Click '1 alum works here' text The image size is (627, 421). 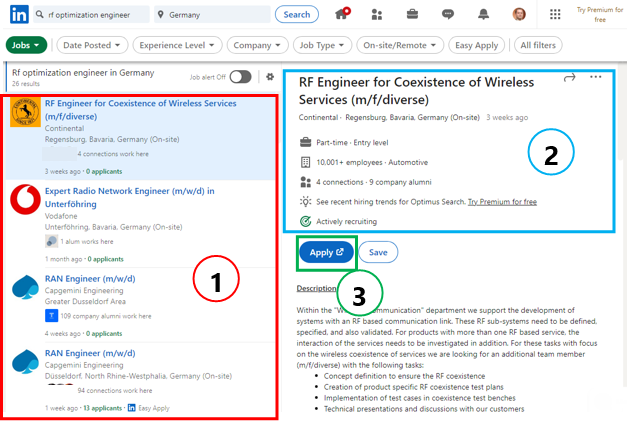[87, 241]
